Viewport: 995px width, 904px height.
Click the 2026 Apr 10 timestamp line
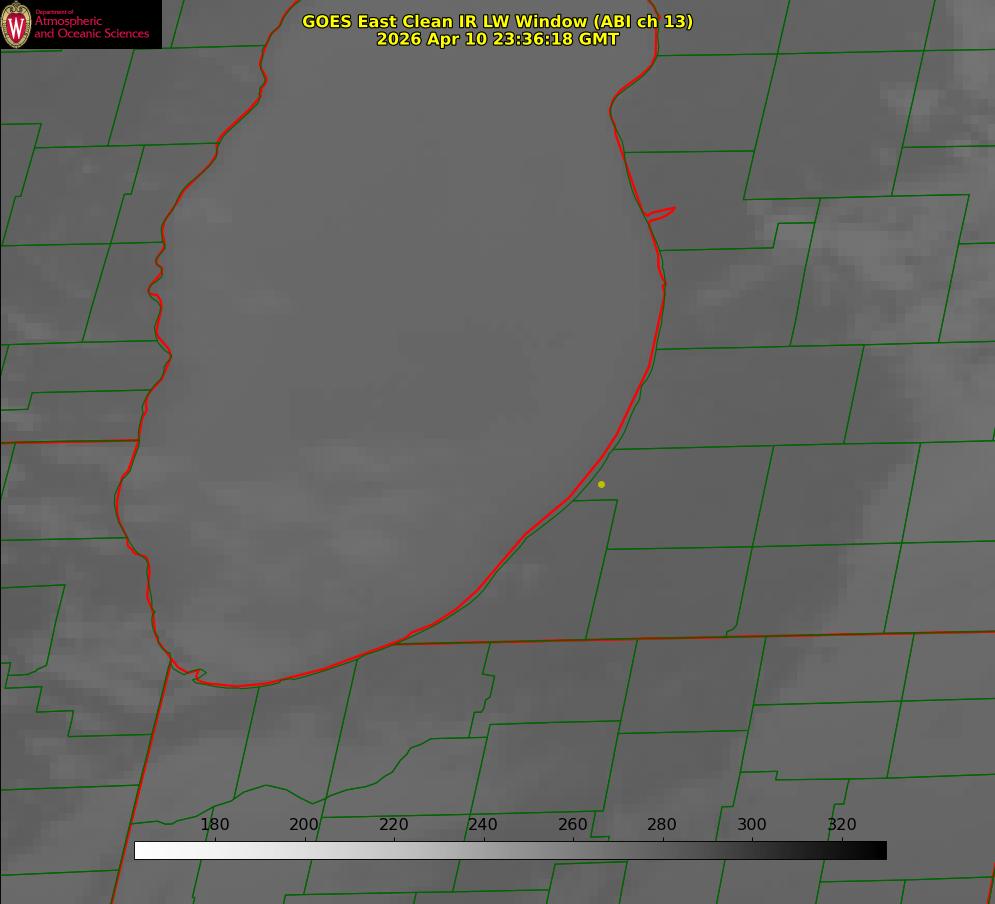[x=498, y=39]
